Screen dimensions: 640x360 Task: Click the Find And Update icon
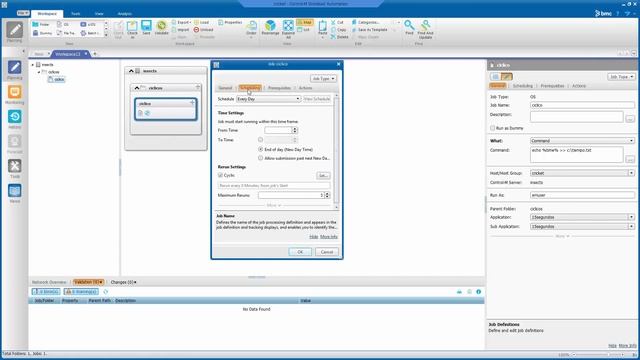coord(425,29)
